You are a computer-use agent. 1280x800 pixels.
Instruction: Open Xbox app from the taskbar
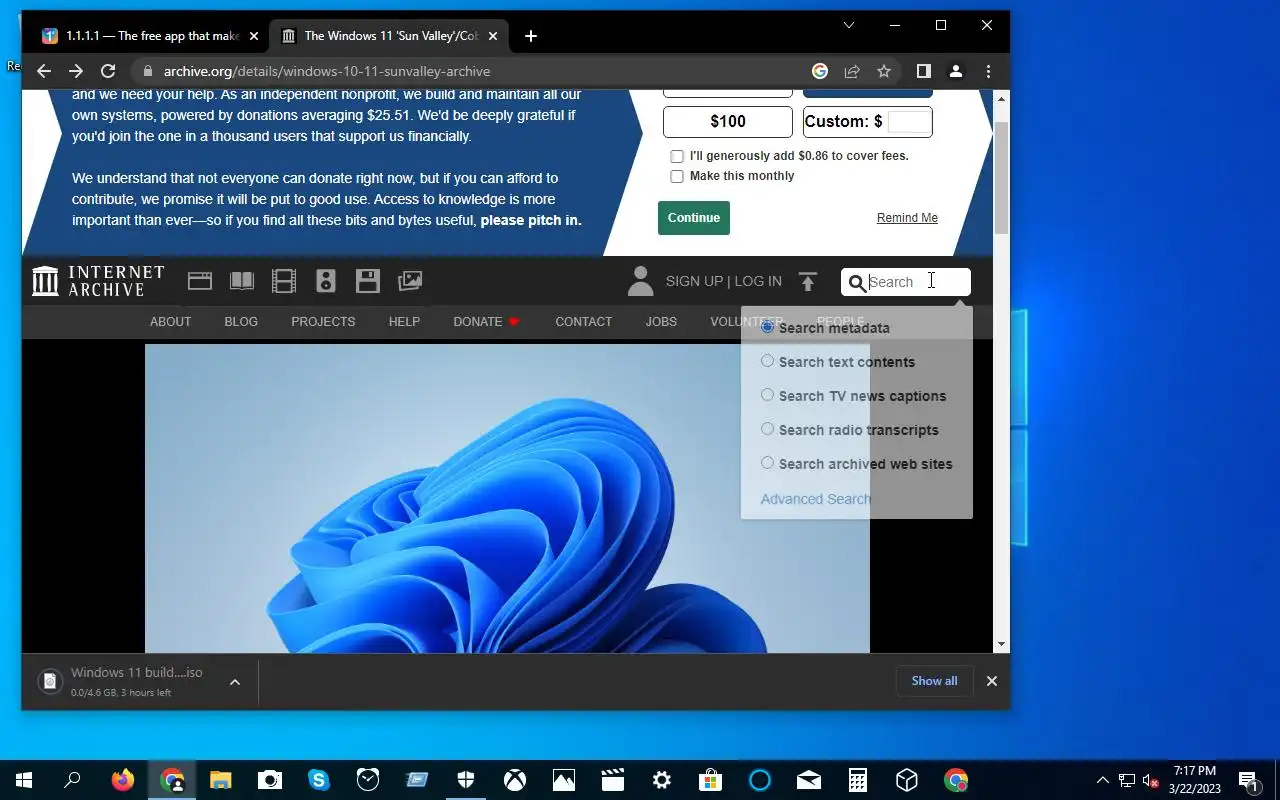(x=515, y=780)
